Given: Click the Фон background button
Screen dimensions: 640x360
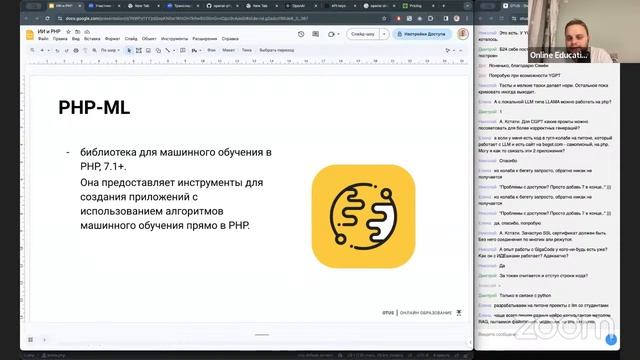Looking at the screenshot, I should click(211, 50).
